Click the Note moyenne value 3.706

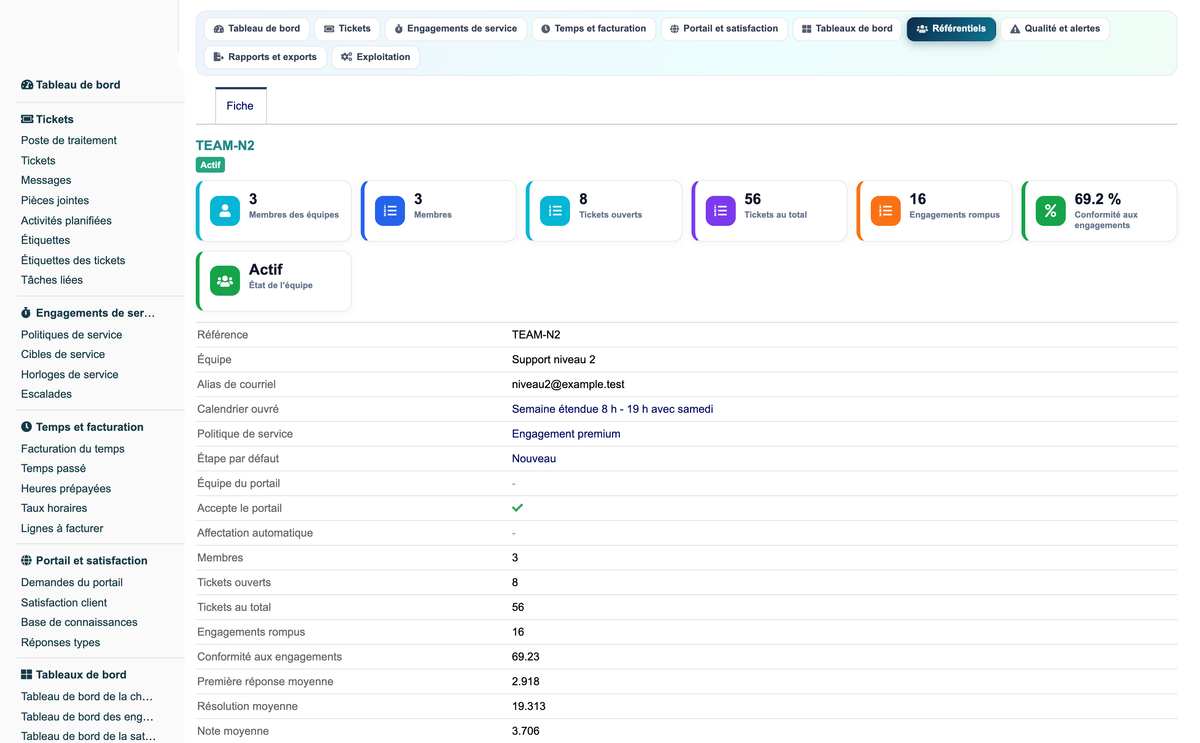click(526, 732)
